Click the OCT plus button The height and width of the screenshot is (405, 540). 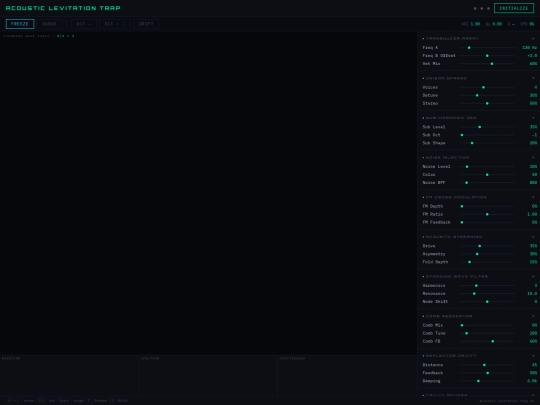(112, 24)
